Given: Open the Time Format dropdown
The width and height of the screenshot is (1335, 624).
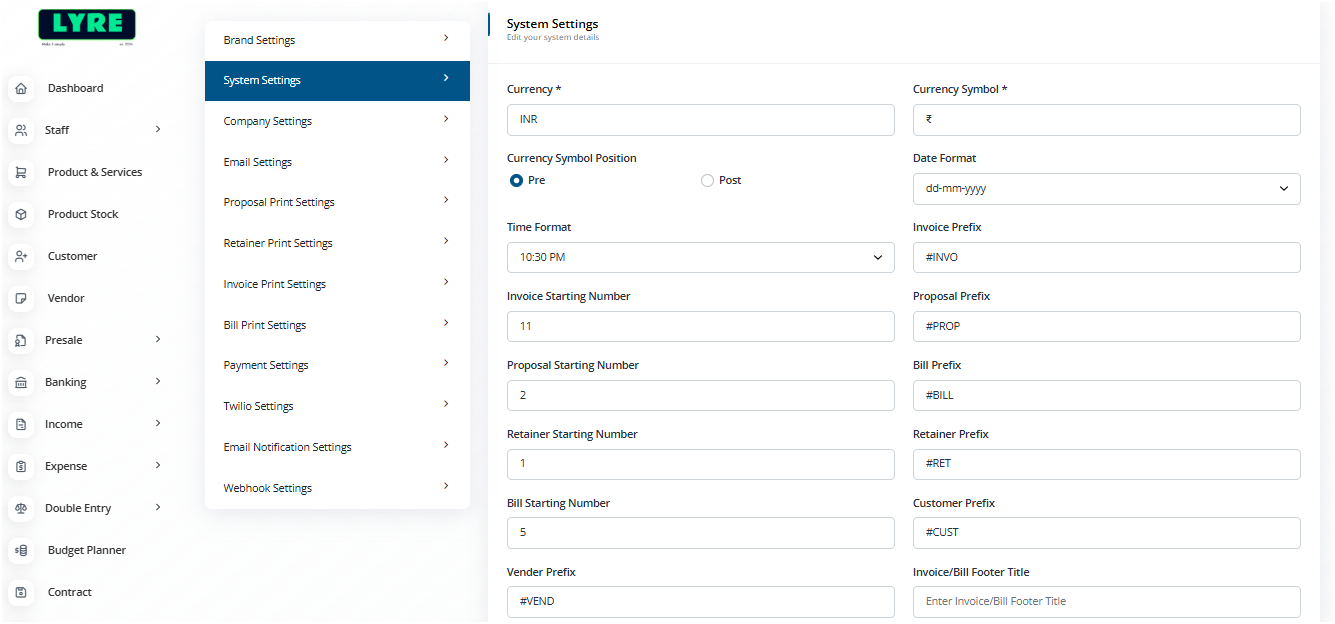Looking at the screenshot, I should pyautogui.click(x=700, y=258).
